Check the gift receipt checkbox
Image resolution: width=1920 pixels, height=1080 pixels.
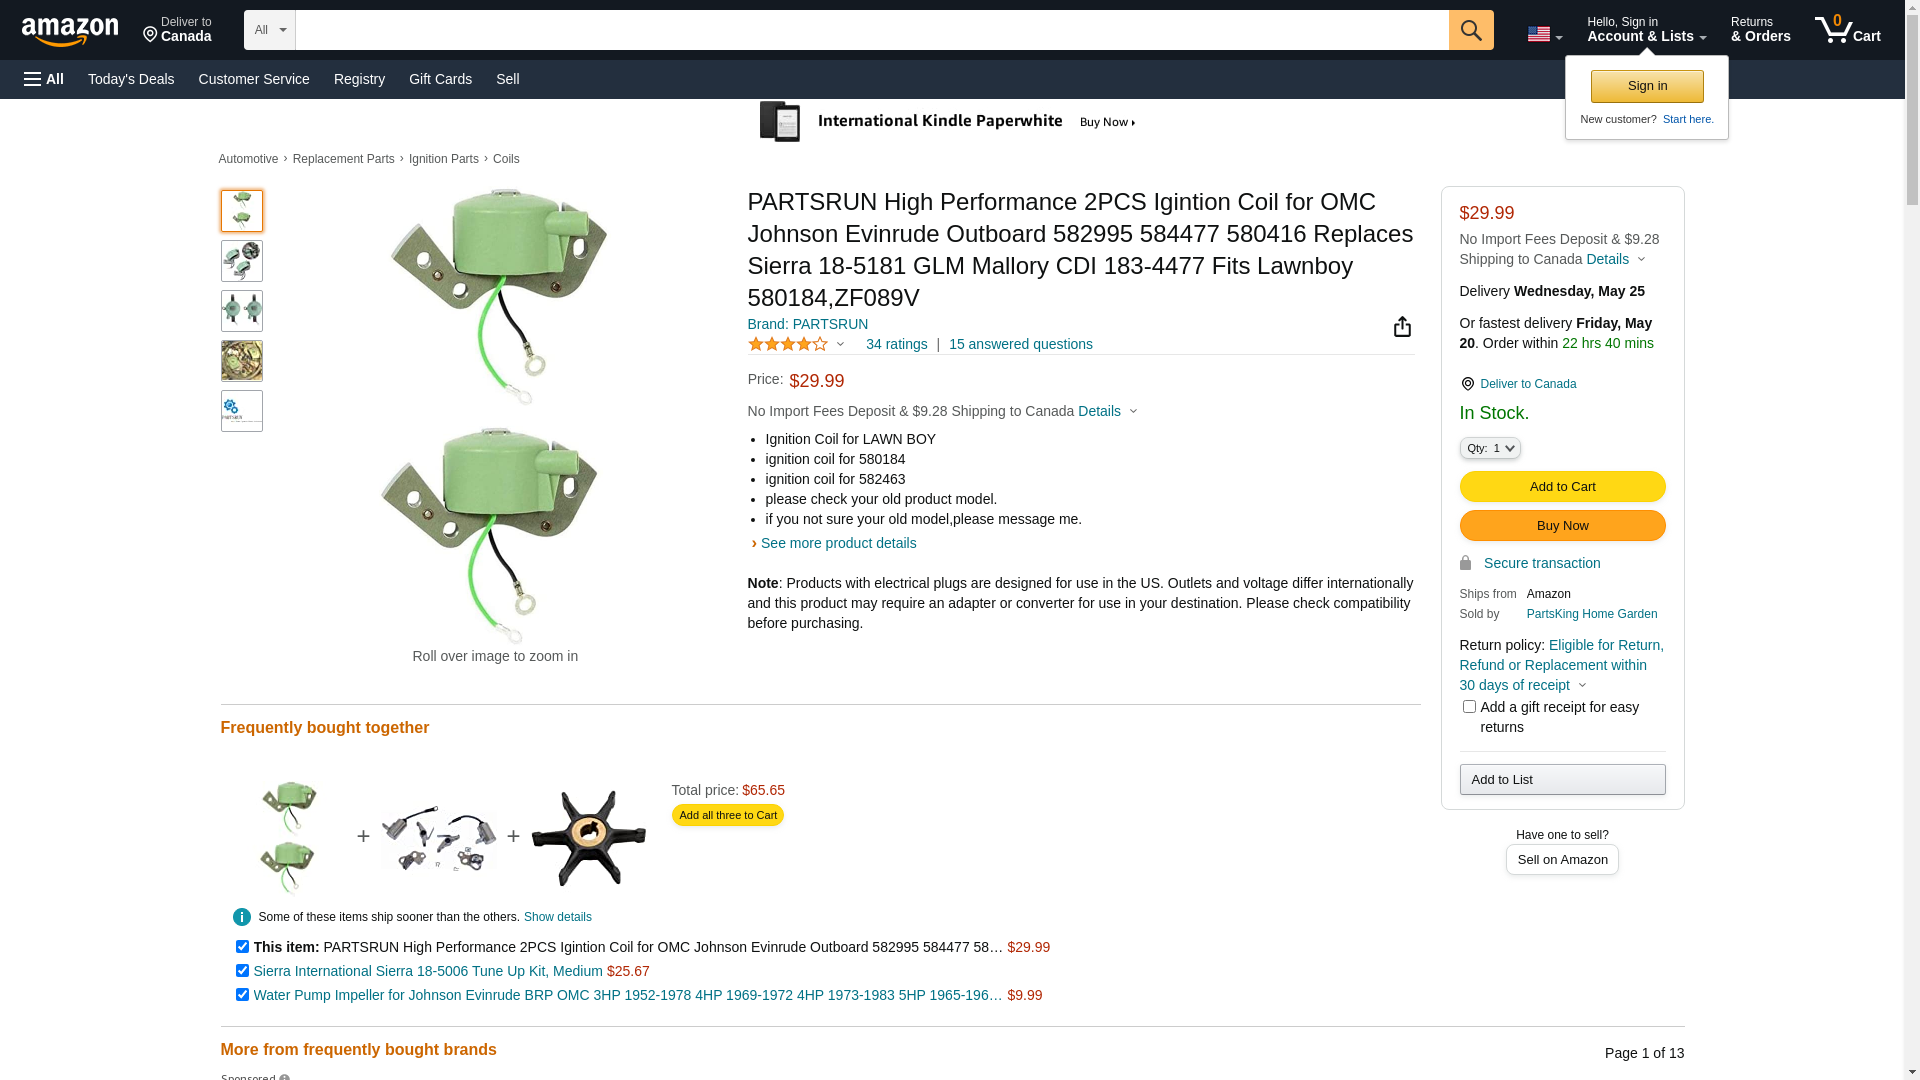point(1469,707)
